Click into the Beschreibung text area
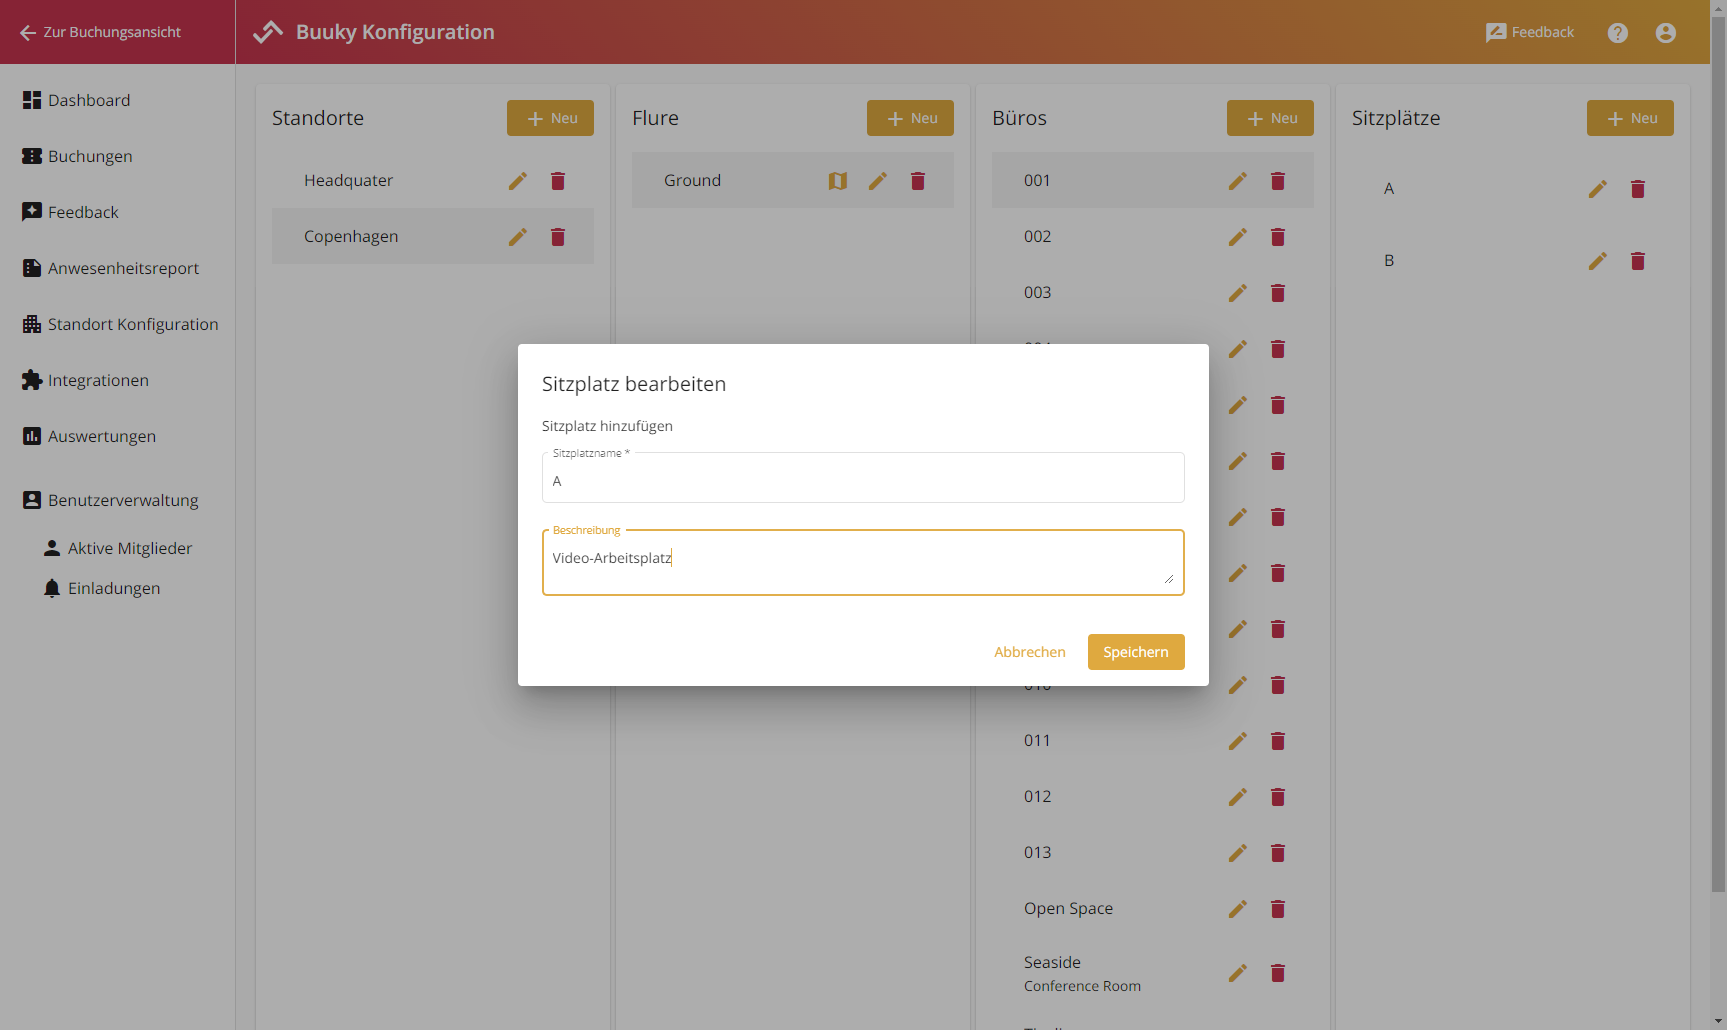This screenshot has width=1727, height=1030. point(863,562)
